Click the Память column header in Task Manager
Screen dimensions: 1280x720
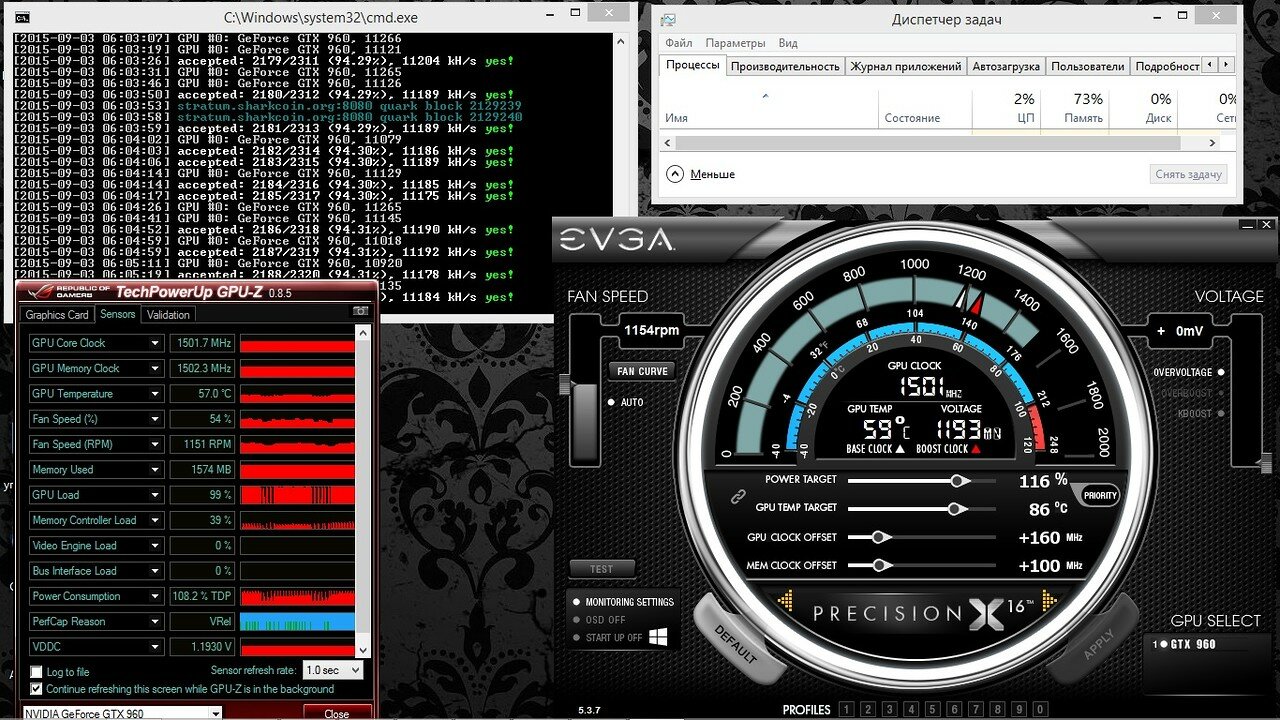pyautogui.click(x=1074, y=109)
